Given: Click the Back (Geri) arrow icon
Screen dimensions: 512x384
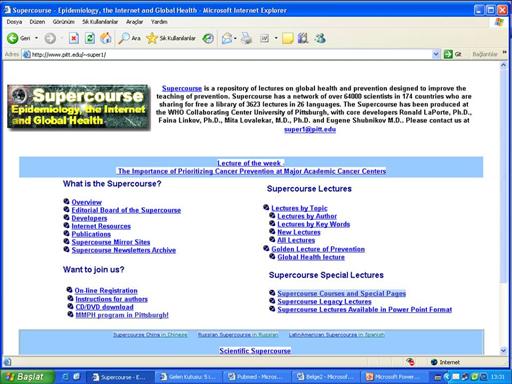Looking at the screenshot, I should click(x=13, y=38).
